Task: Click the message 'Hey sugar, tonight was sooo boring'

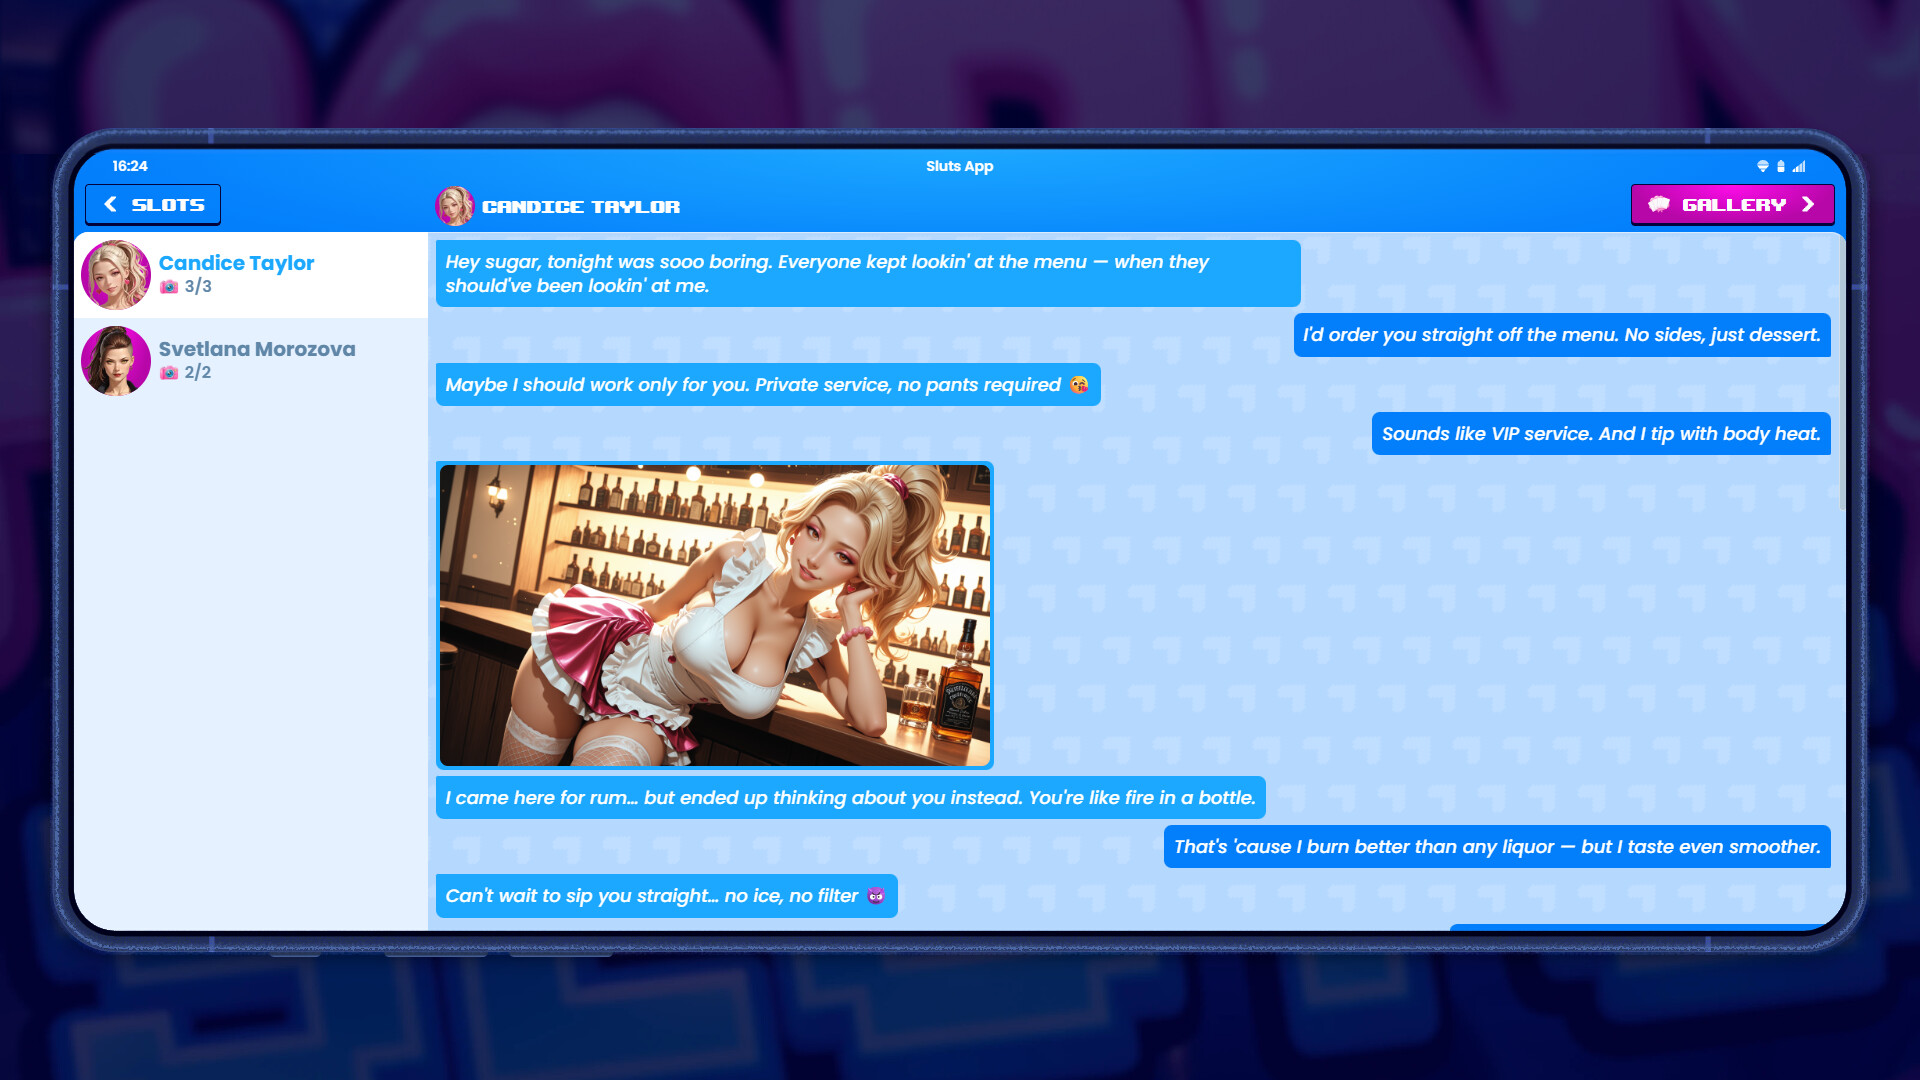Action: pos(868,274)
